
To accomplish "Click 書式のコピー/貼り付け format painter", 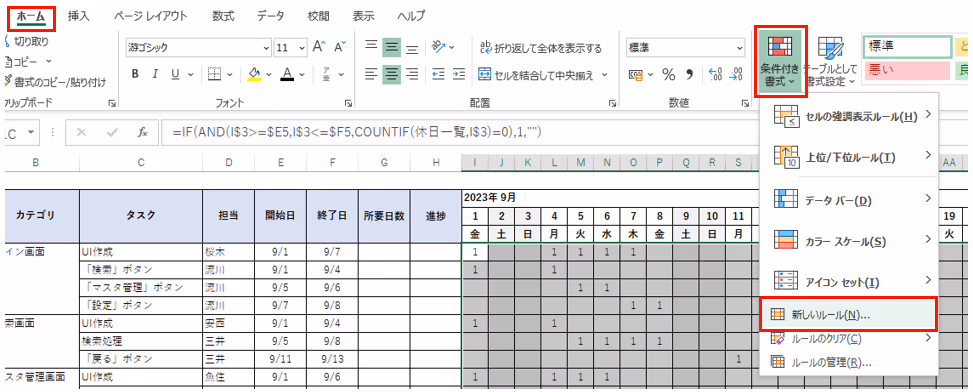I will pyautogui.click(x=55, y=82).
